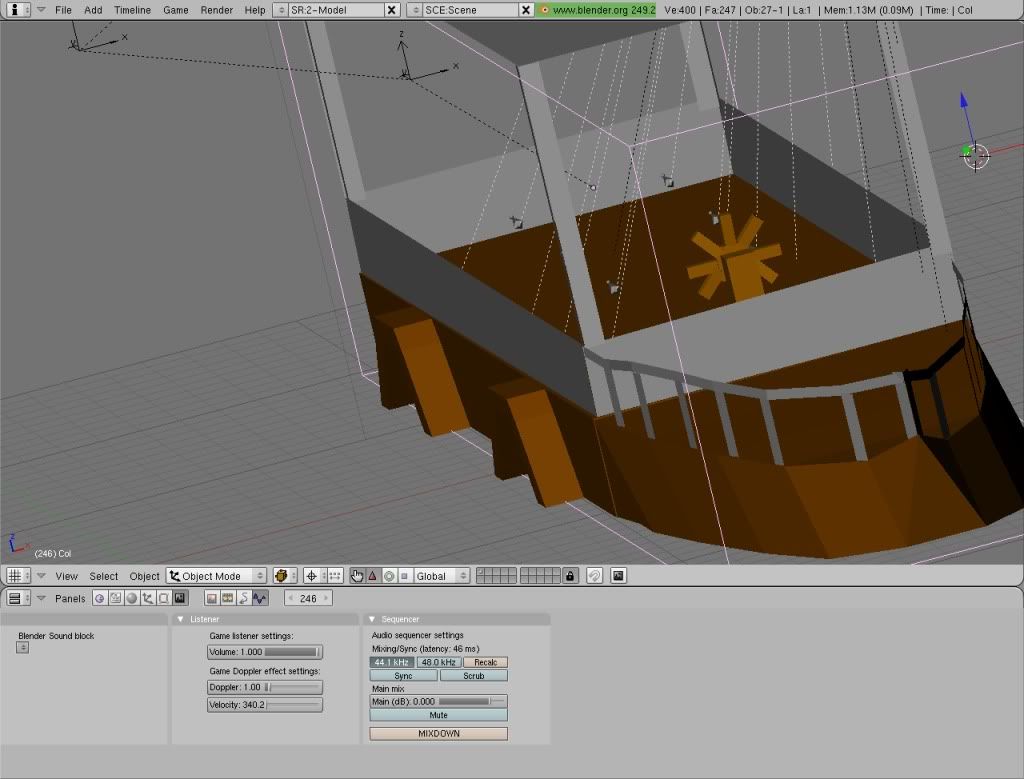
Task: Toggle the 3D manipulator hand icon
Action: (357, 576)
